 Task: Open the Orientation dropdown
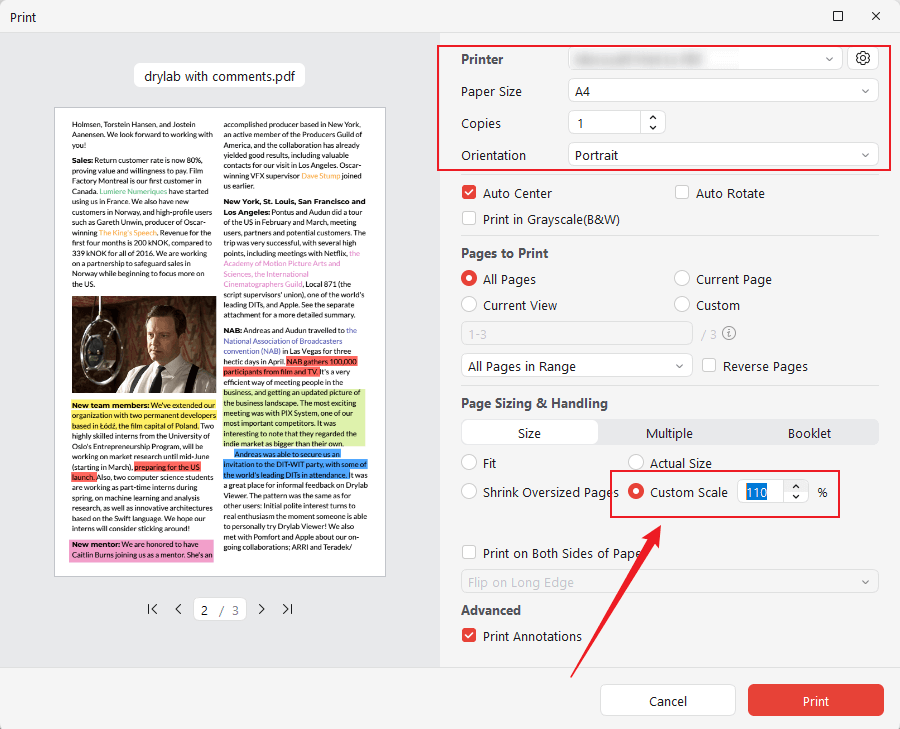pos(723,156)
